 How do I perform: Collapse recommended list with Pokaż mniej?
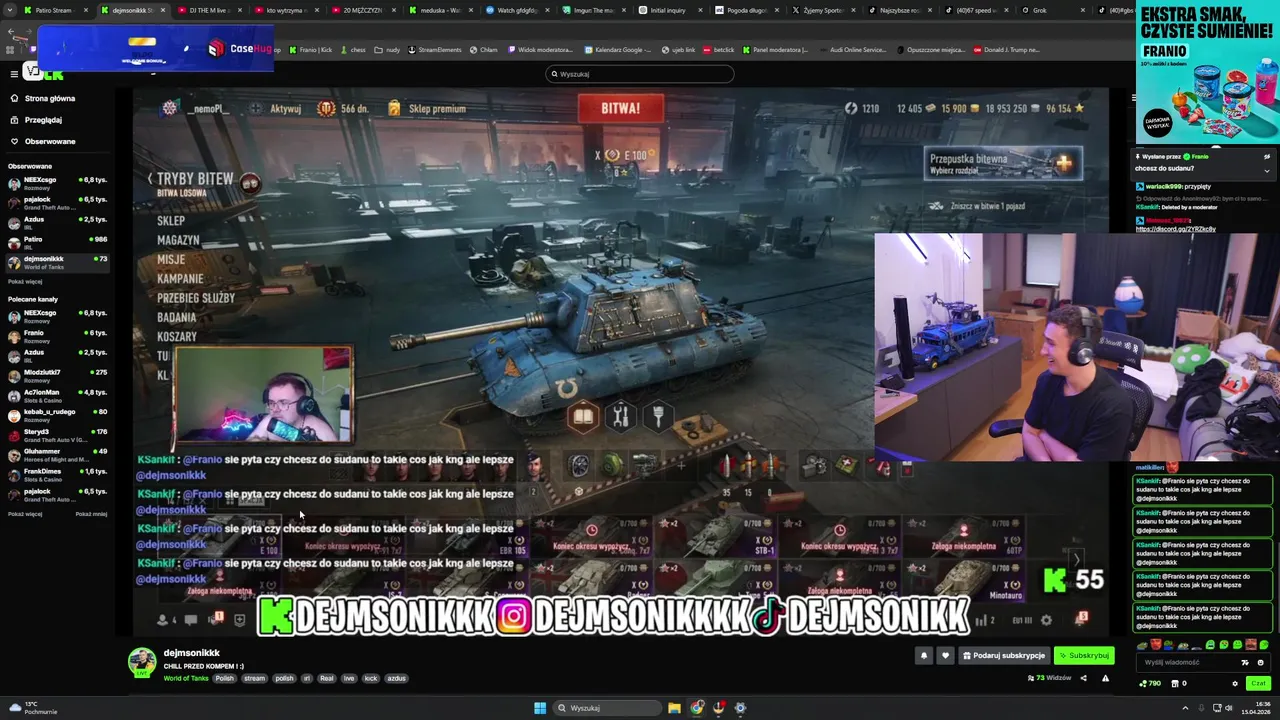[91, 514]
